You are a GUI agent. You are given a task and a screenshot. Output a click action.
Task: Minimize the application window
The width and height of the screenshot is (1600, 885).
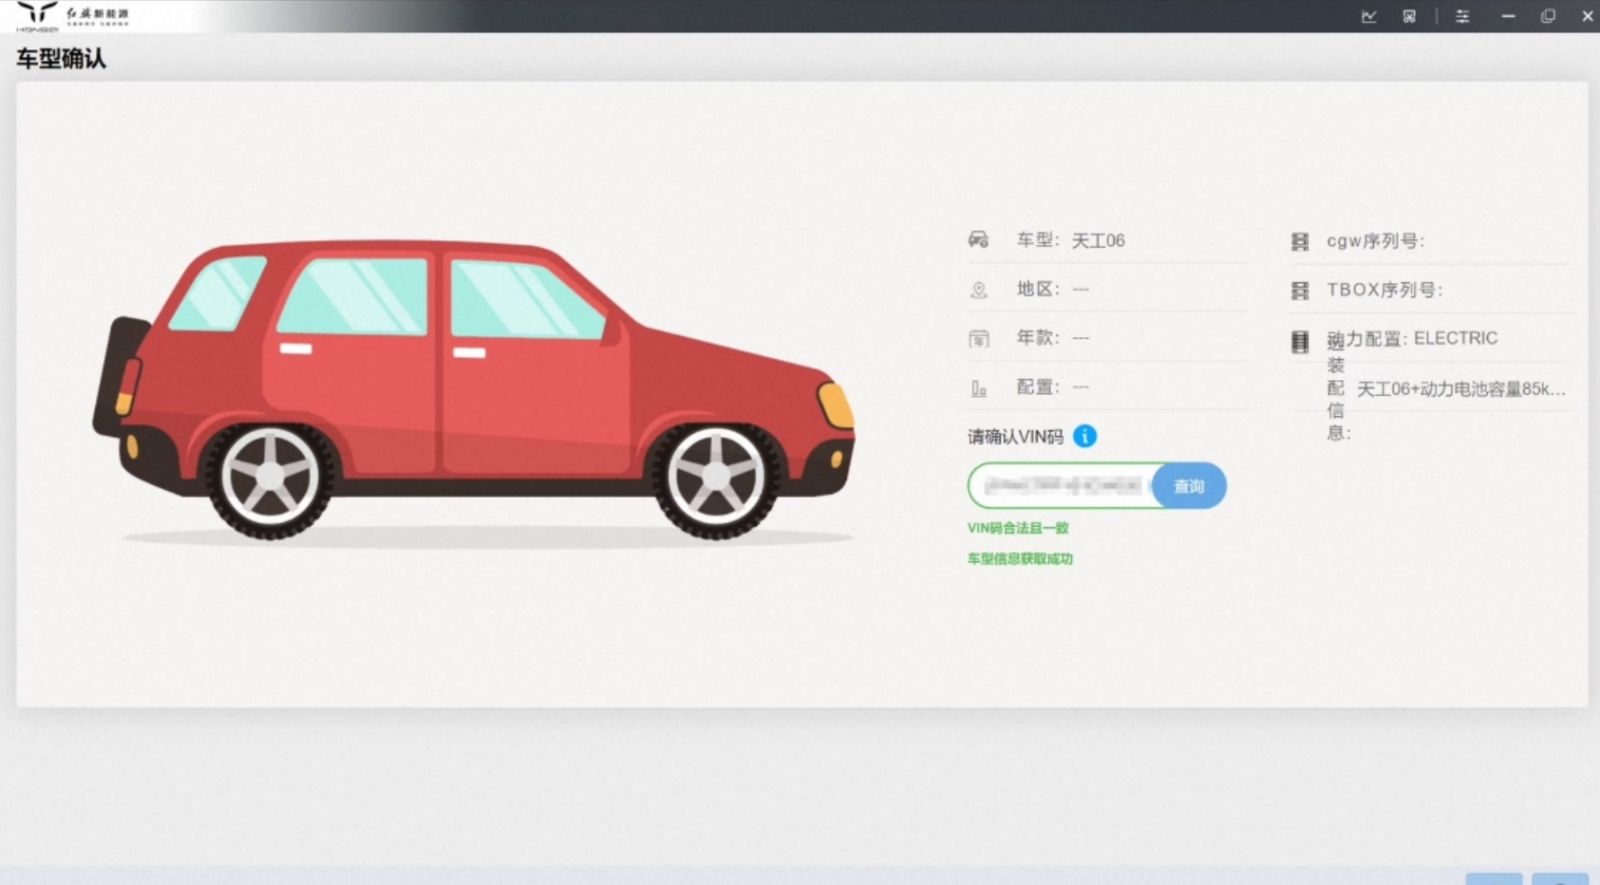point(1508,16)
